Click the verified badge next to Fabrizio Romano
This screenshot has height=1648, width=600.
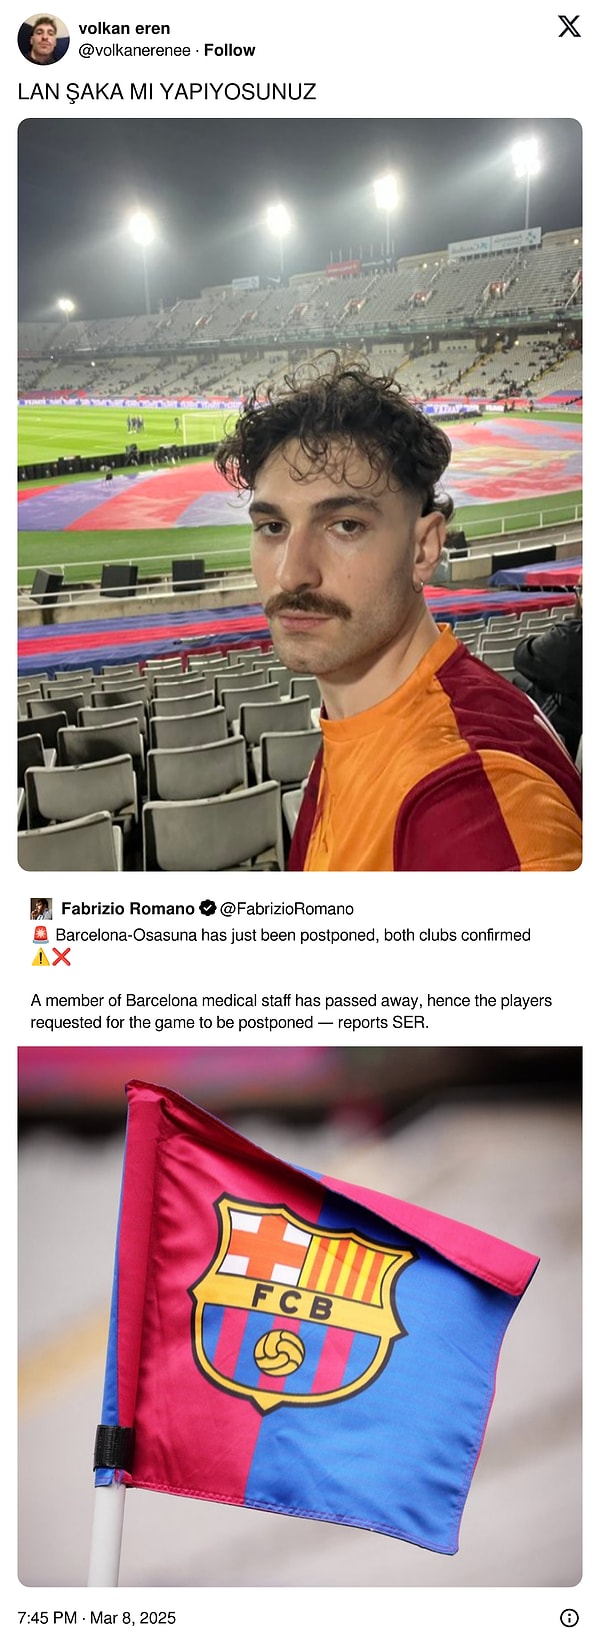pyautogui.click(x=208, y=908)
